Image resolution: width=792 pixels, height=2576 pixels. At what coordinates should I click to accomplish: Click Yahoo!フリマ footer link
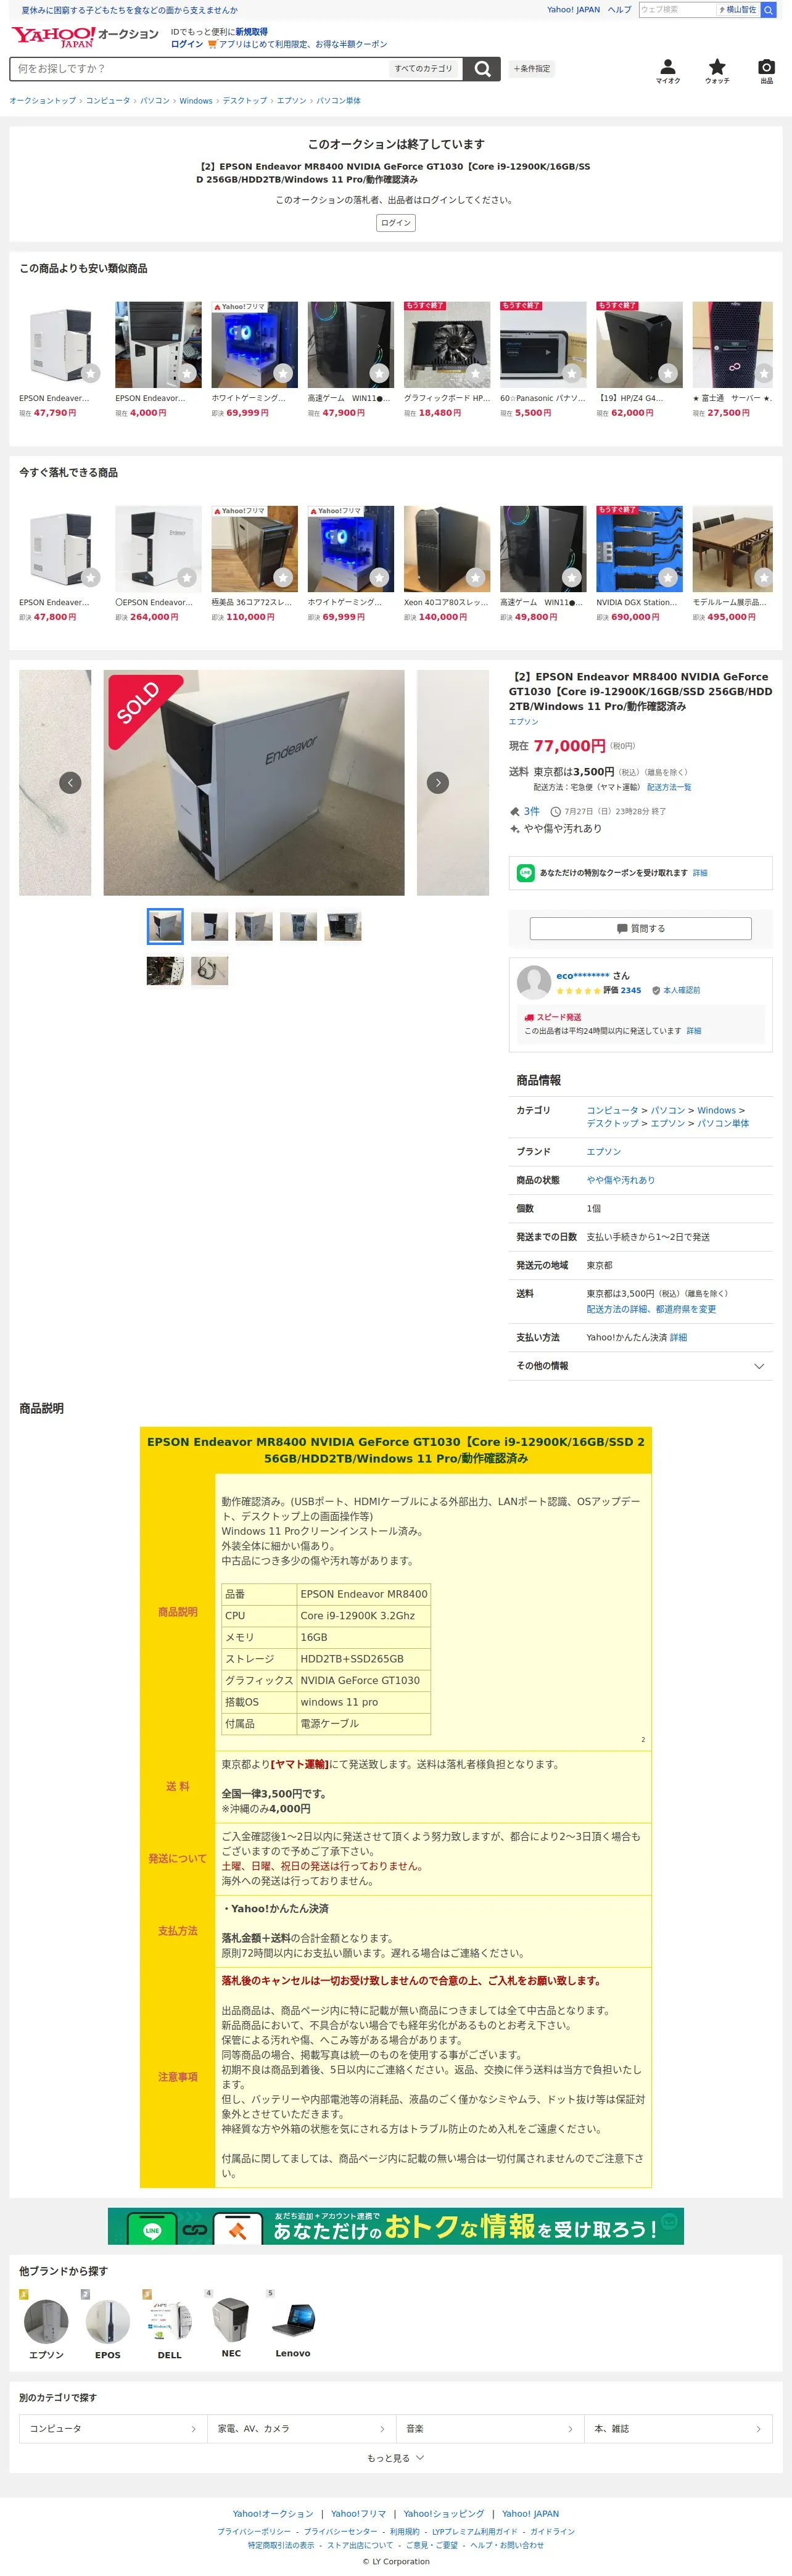[x=358, y=2513]
